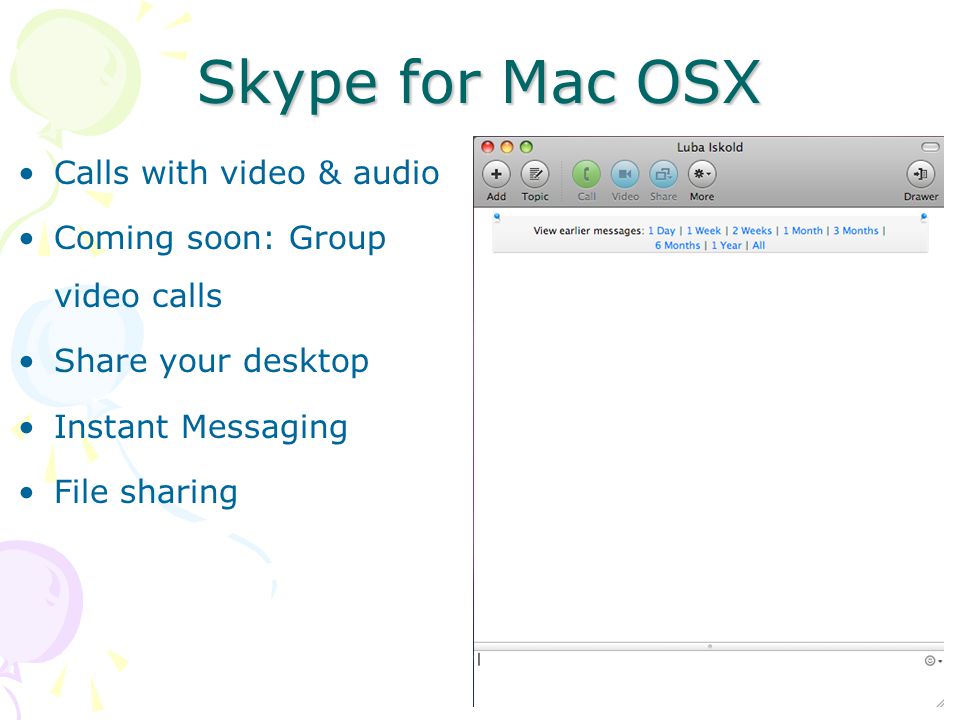
Task: Show messages from 2 Weeks
Action: coord(752,231)
